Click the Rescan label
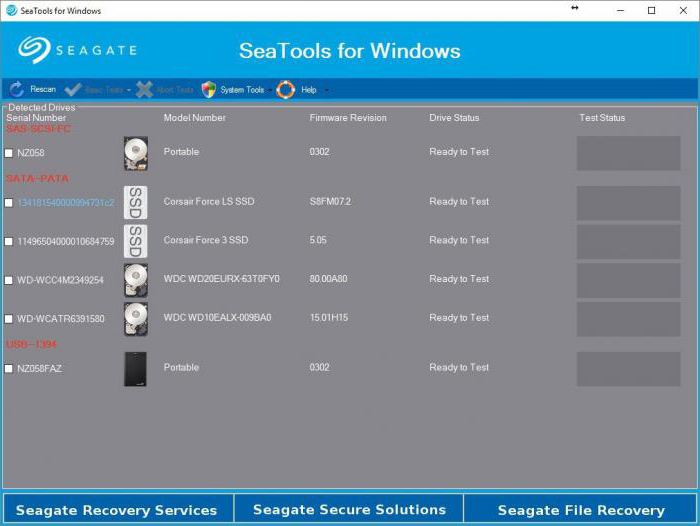 coord(43,89)
